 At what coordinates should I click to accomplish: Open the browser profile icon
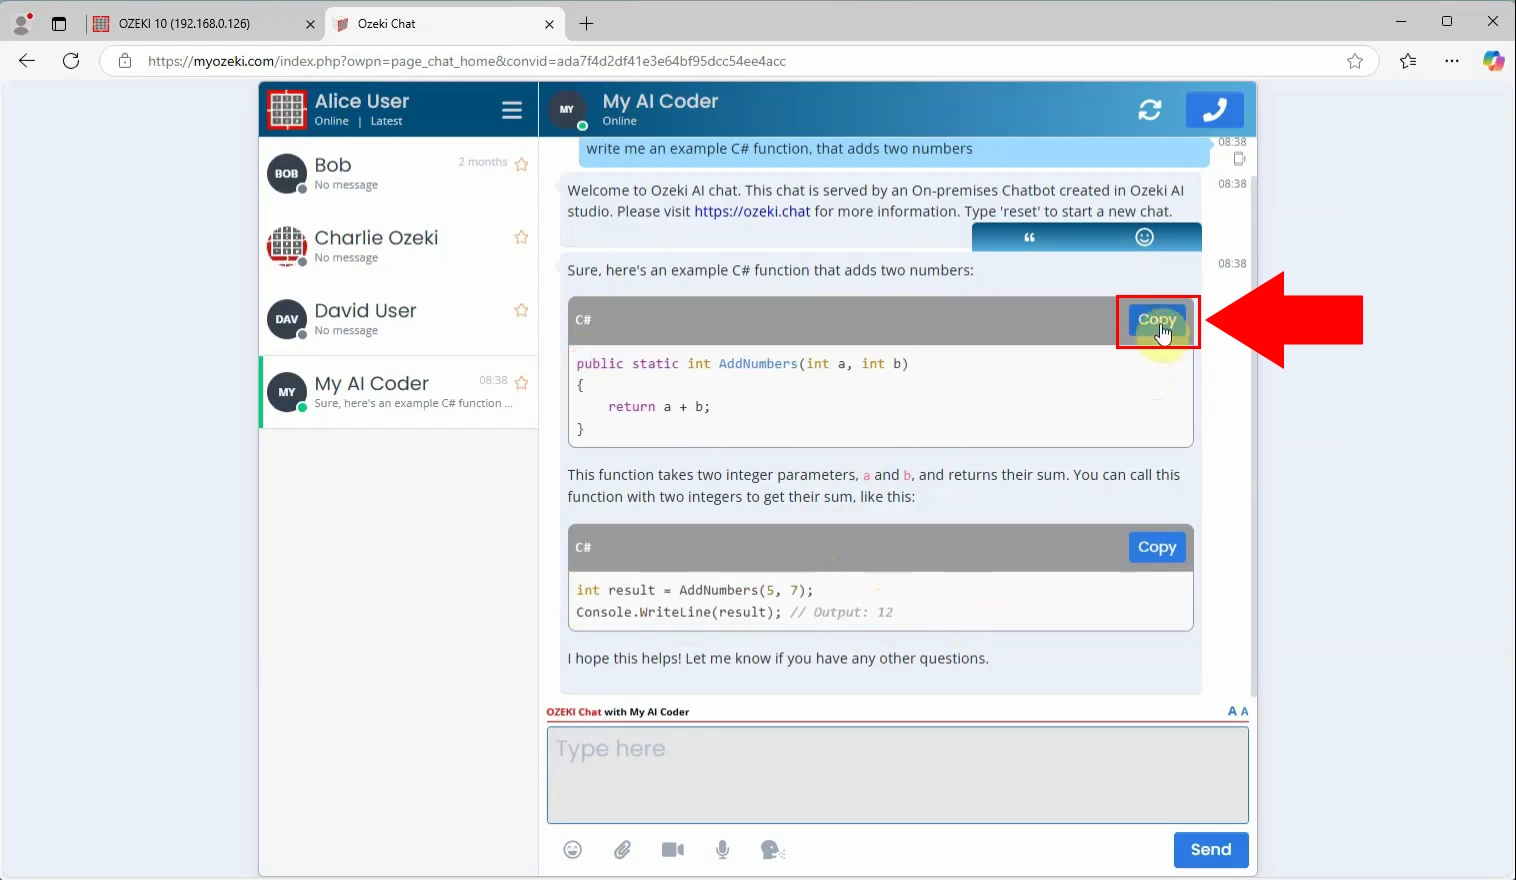[x=22, y=23]
